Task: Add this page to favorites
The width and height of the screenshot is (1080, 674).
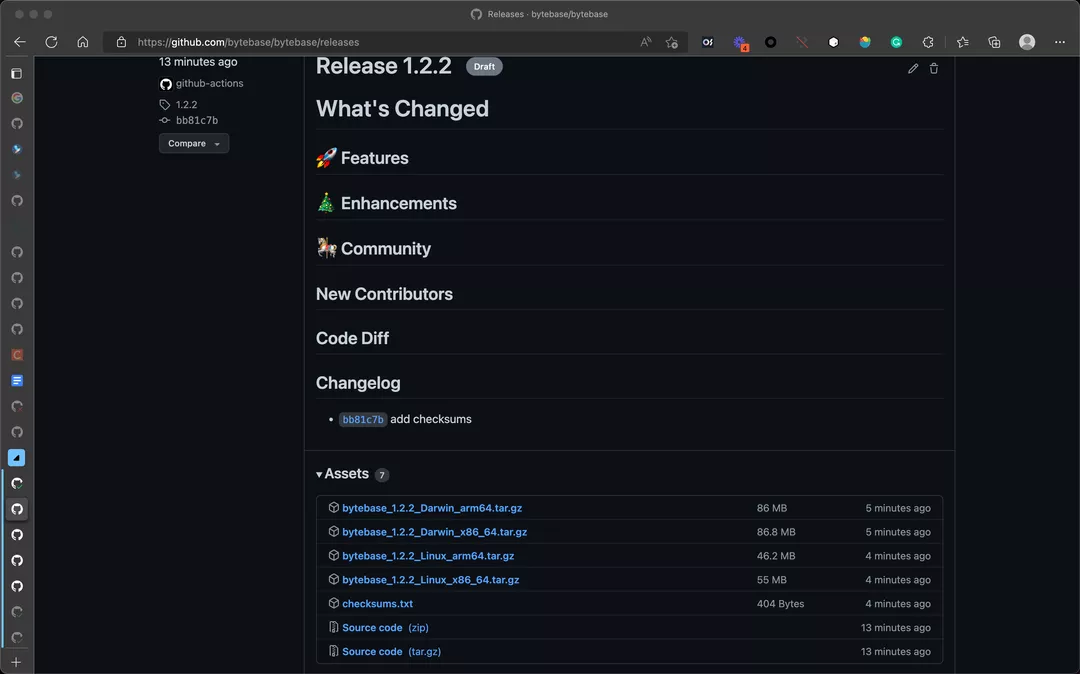Action: point(672,42)
